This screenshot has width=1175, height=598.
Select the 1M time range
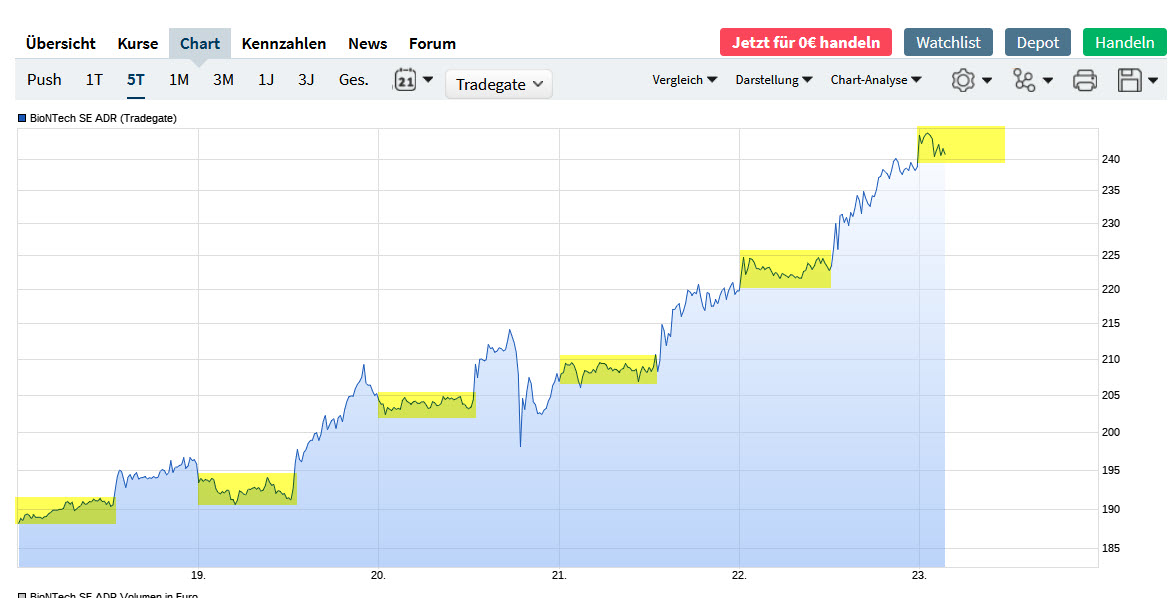point(179,79)
